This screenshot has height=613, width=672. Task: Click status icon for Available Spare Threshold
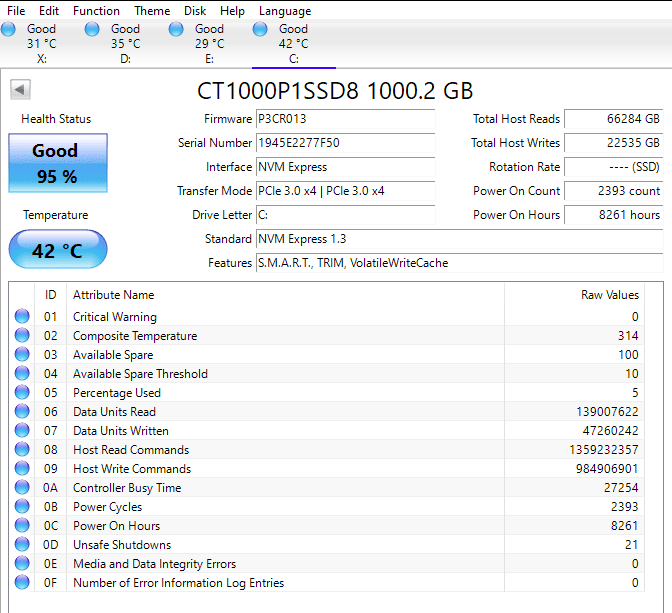click(x=22, y=373)
